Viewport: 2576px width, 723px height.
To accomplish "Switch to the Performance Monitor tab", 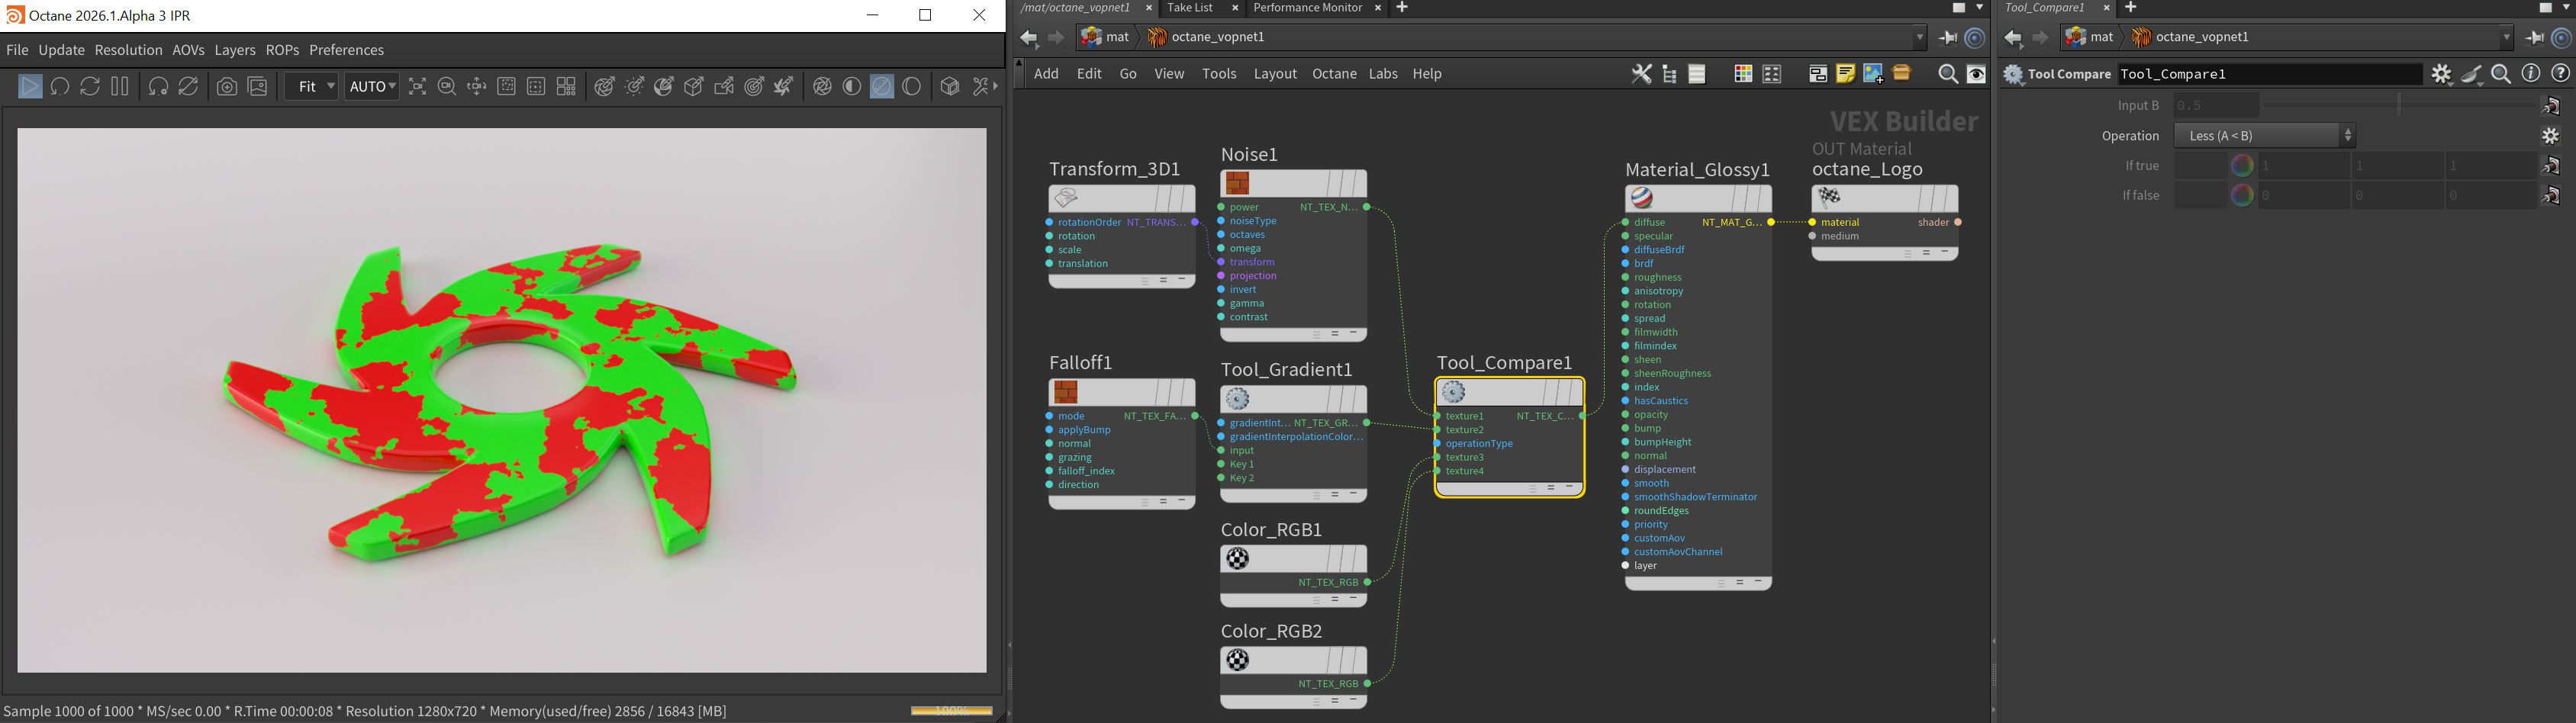I will click(1307, 8).
